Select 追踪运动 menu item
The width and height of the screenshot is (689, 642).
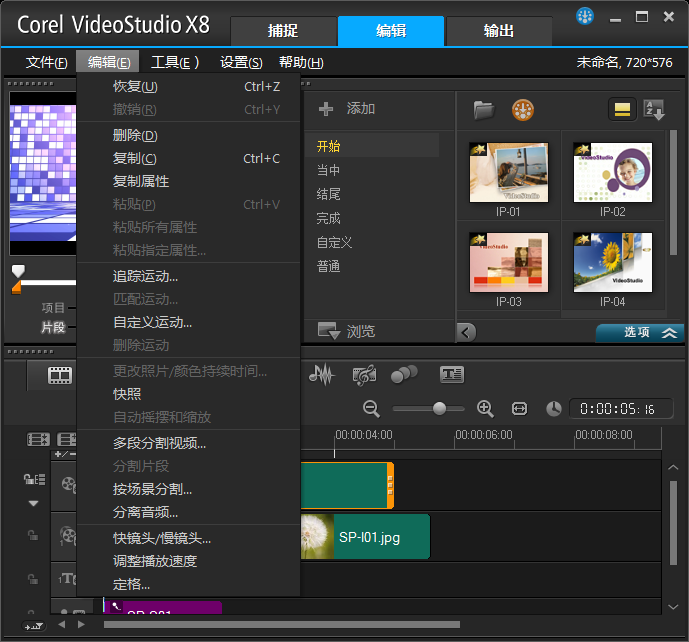189,276
